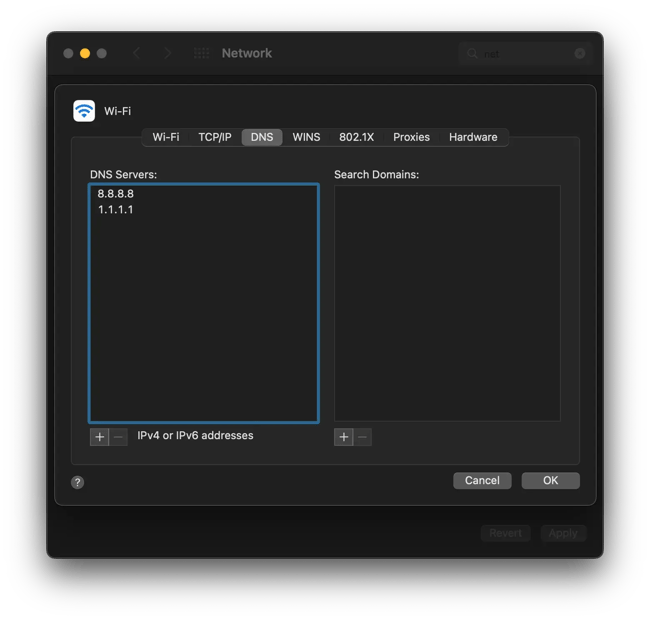Viewport: 650px width, 620px height.
Task: Minimize the Network window
Action: tap(85, 53)
